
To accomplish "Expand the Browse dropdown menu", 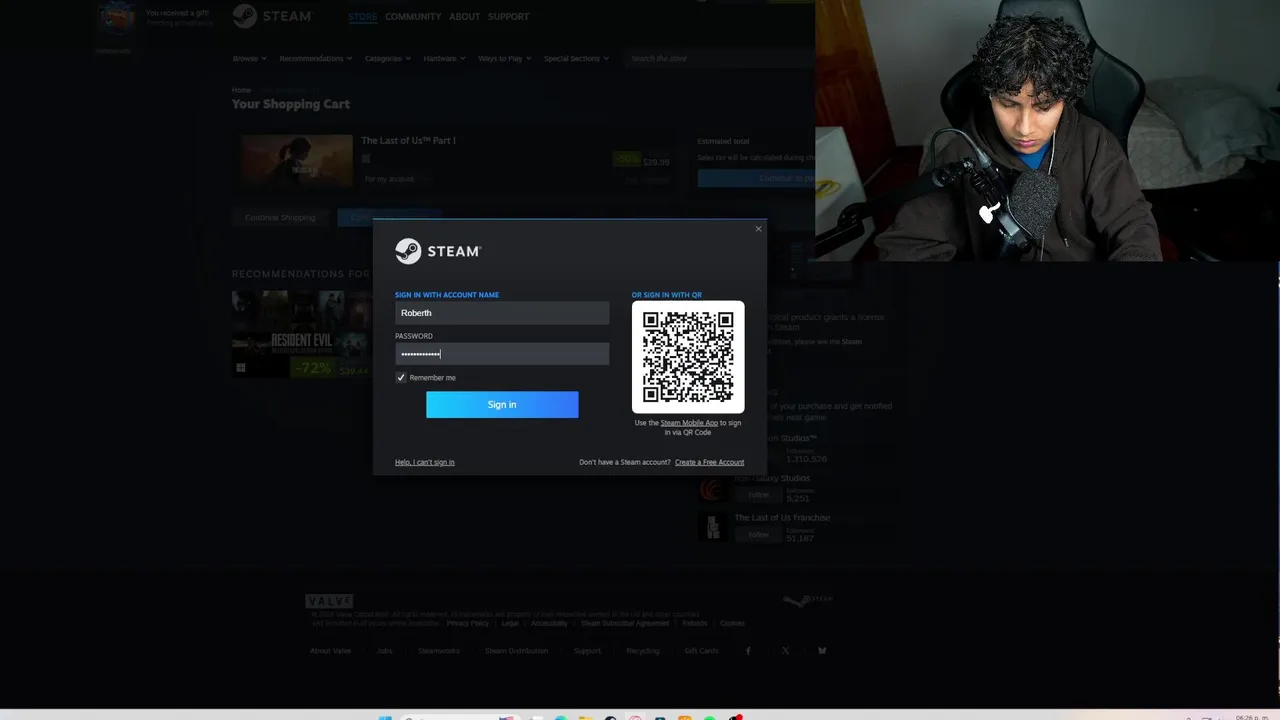I will 249,59.
